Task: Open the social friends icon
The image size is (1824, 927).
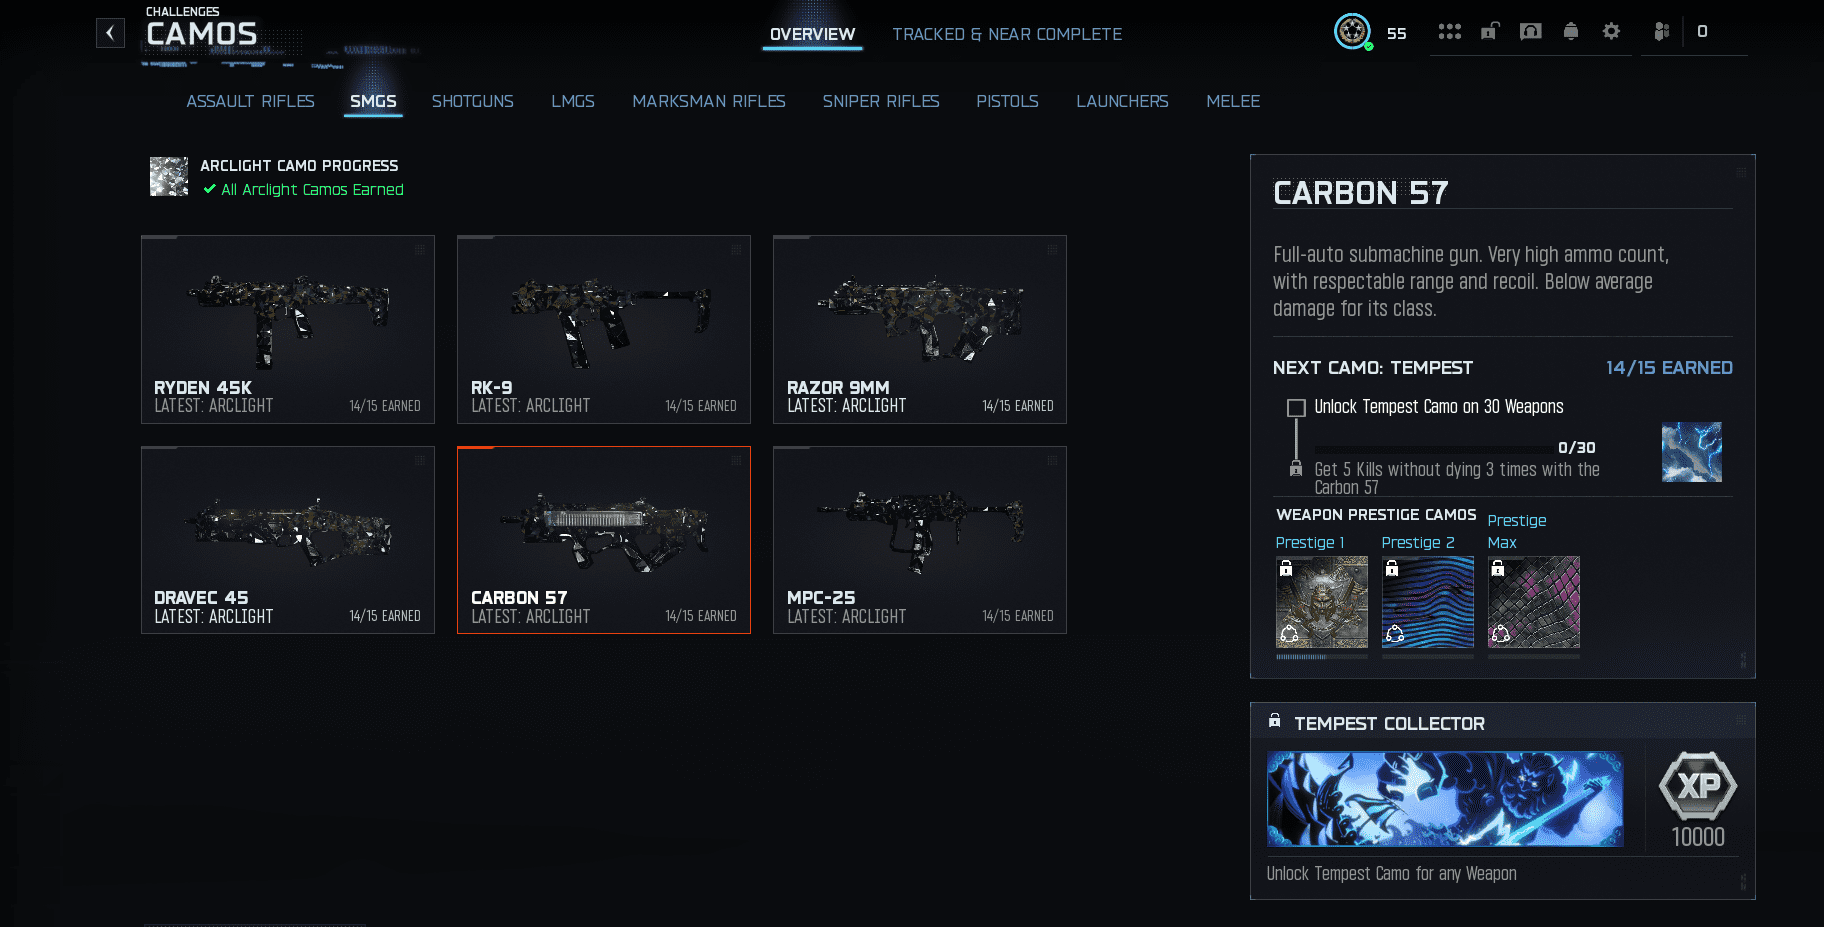Action: tap(1661, 32)
